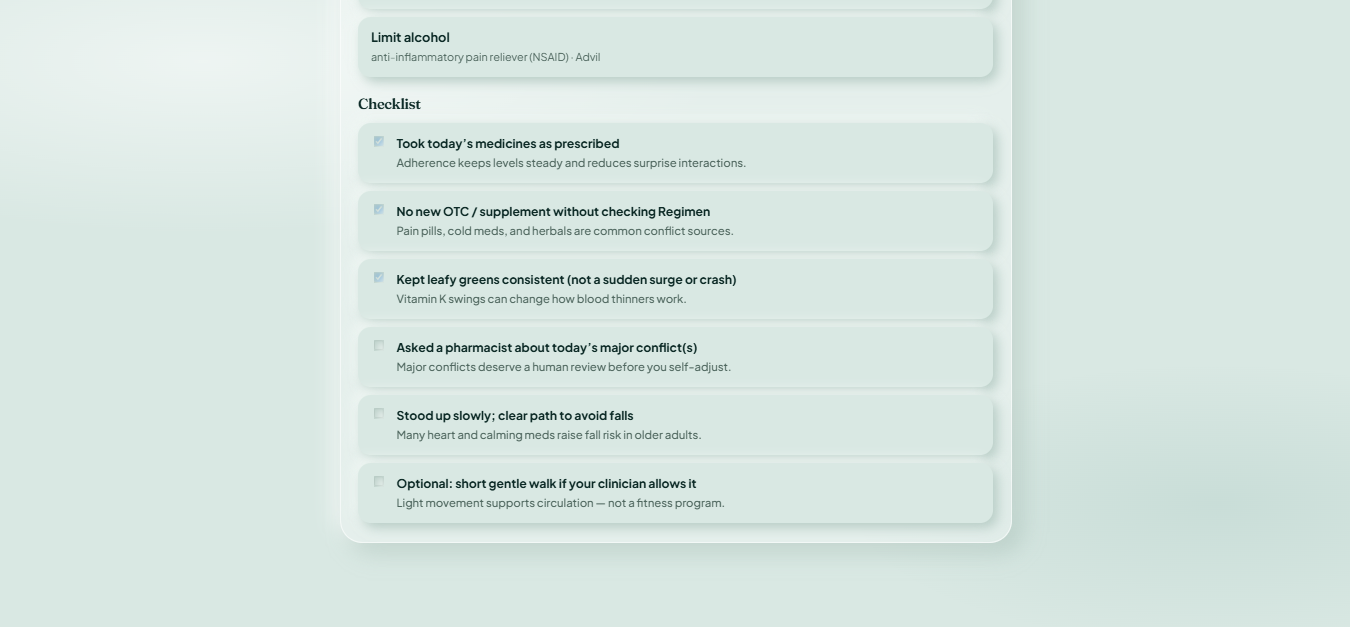This screenshot has width=1350, height=627.
Task: Enable the optional gentle walk checkbox
Action: pyautogui.click(x=379, y=482)
